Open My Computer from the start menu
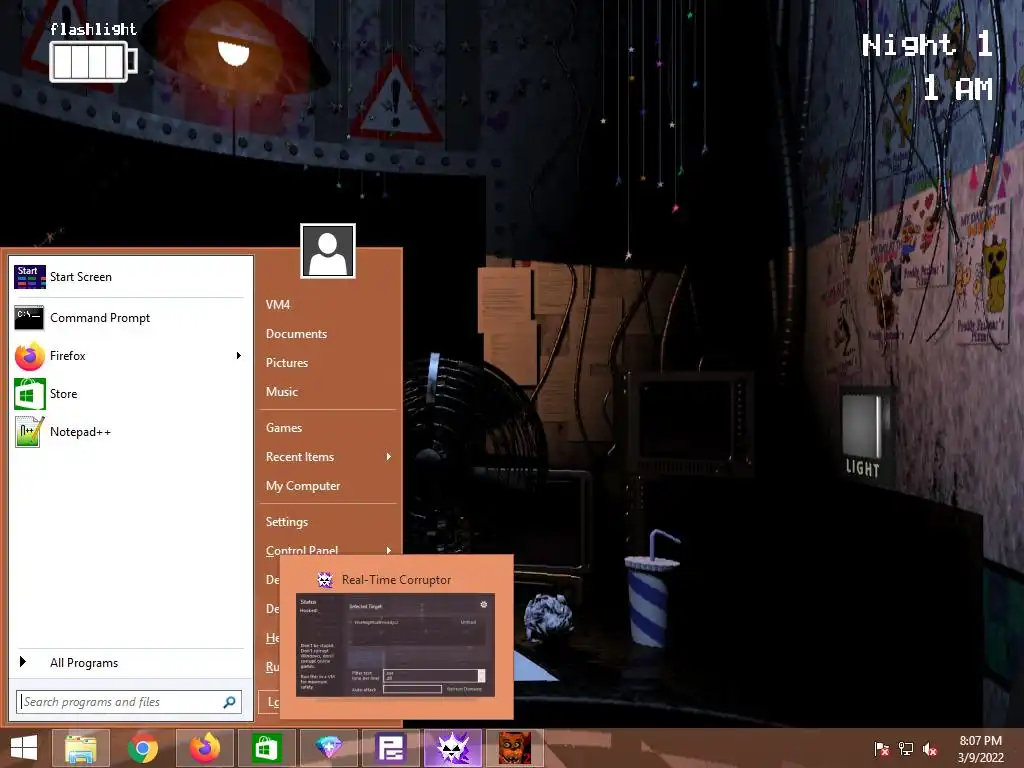This screenshot has height=768, width=1024. pyautogui.click(x=303, y=486)
